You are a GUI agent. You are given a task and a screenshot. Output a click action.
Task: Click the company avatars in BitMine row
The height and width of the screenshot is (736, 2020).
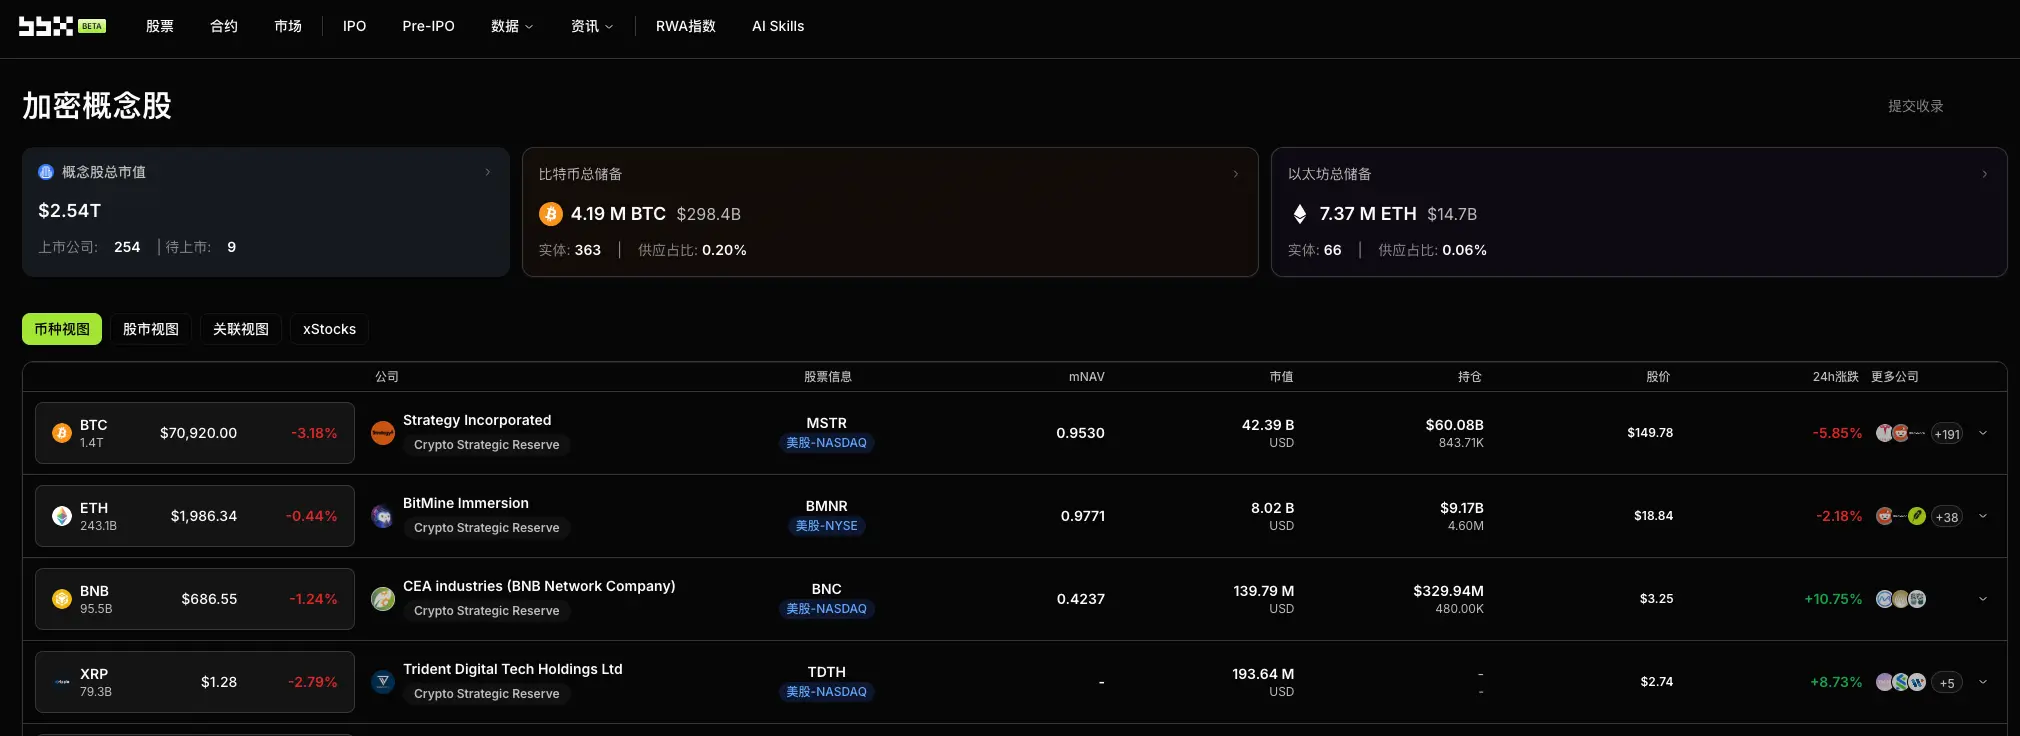click(x=1900, y=516)
